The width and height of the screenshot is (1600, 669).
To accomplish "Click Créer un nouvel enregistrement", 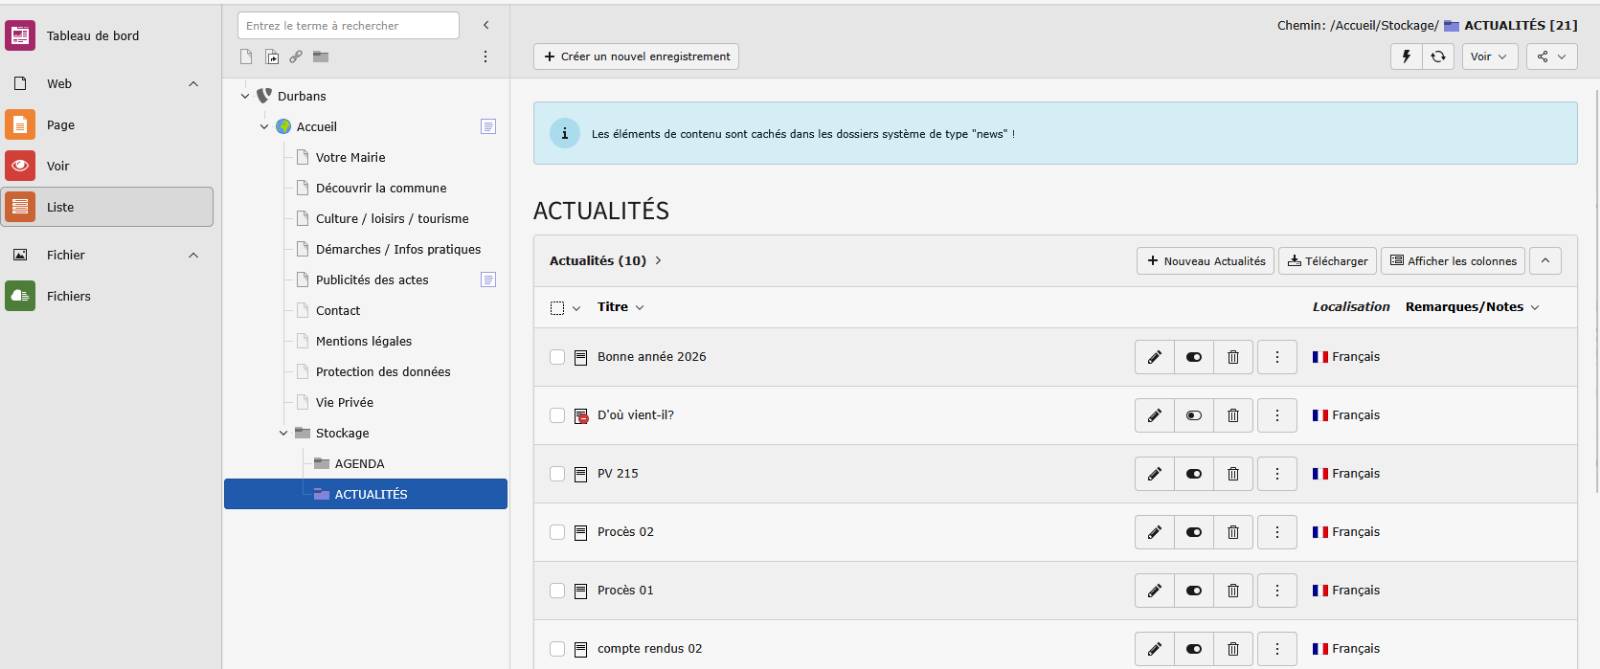I will [636, 57].
